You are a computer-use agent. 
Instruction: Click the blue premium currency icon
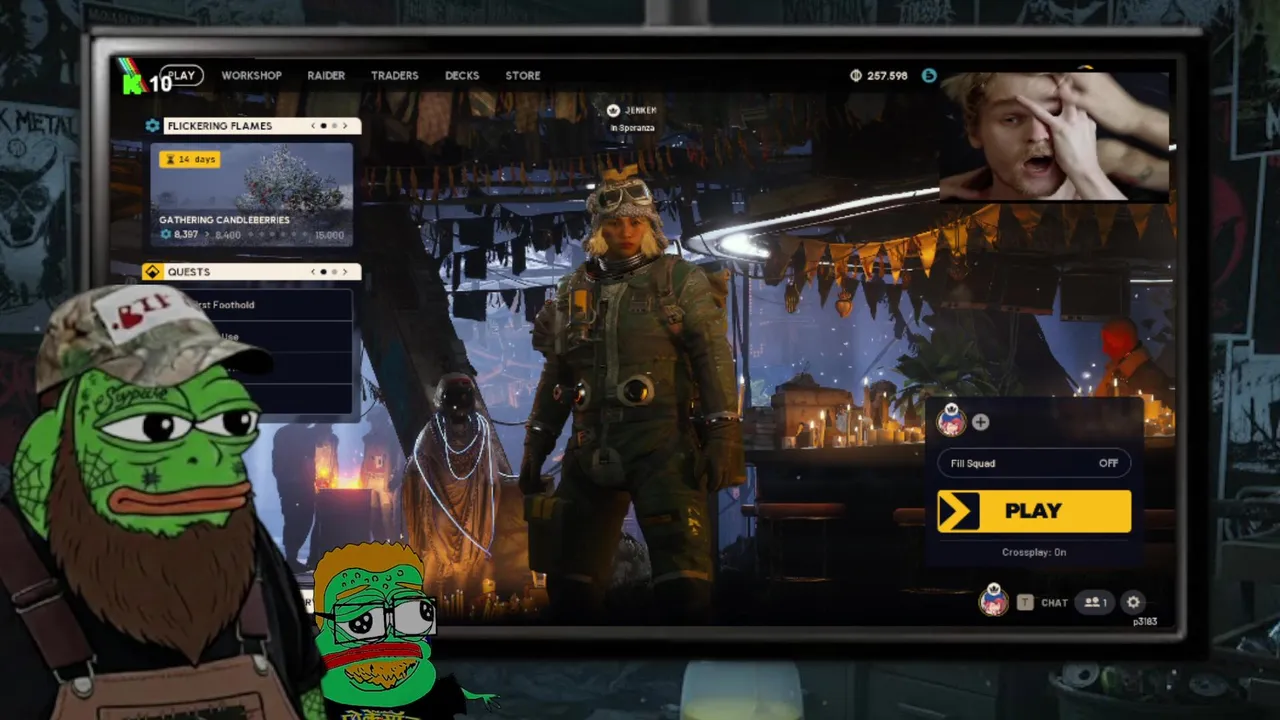(x=929, y=75)
